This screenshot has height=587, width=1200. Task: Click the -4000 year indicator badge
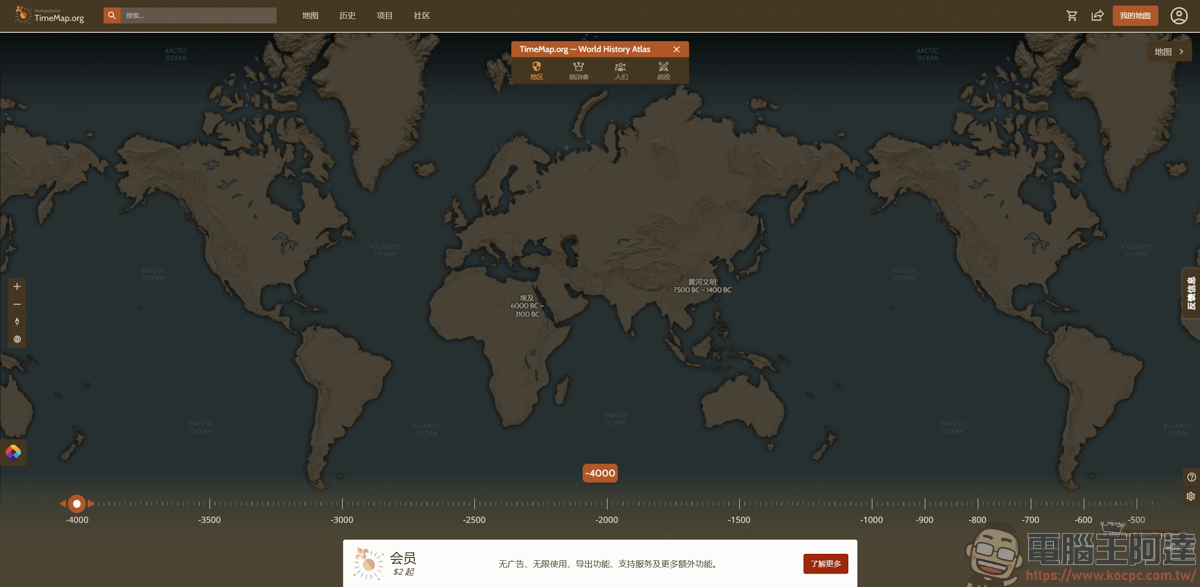600,473
